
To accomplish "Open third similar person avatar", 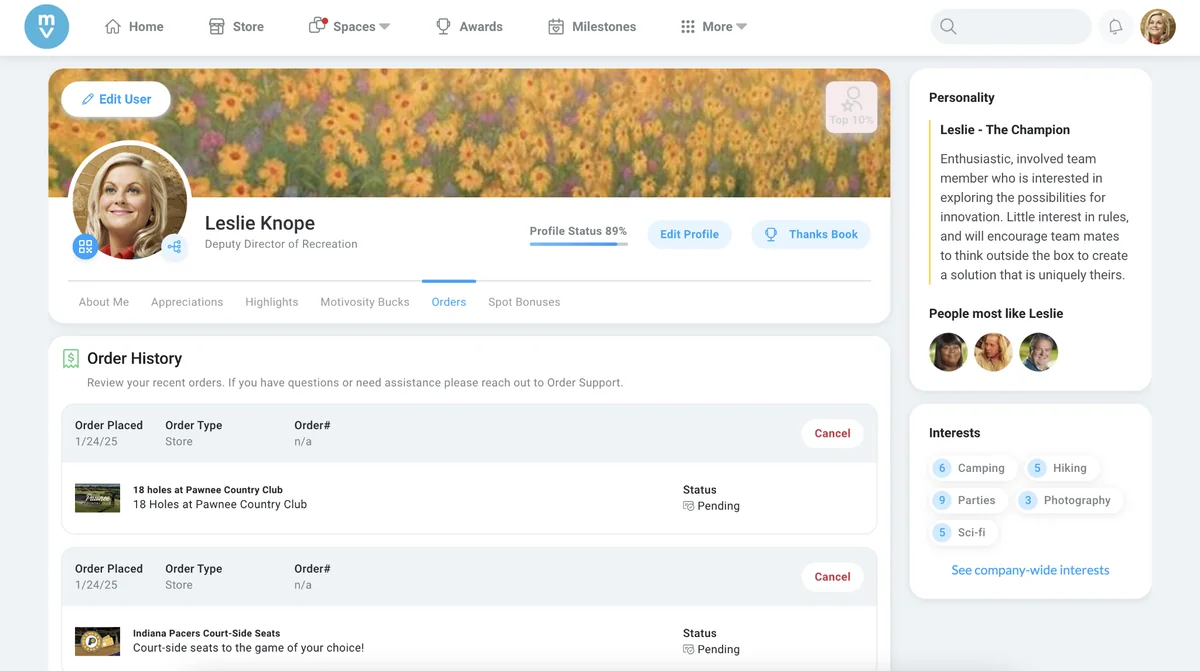I will [x=1039, y=352].
